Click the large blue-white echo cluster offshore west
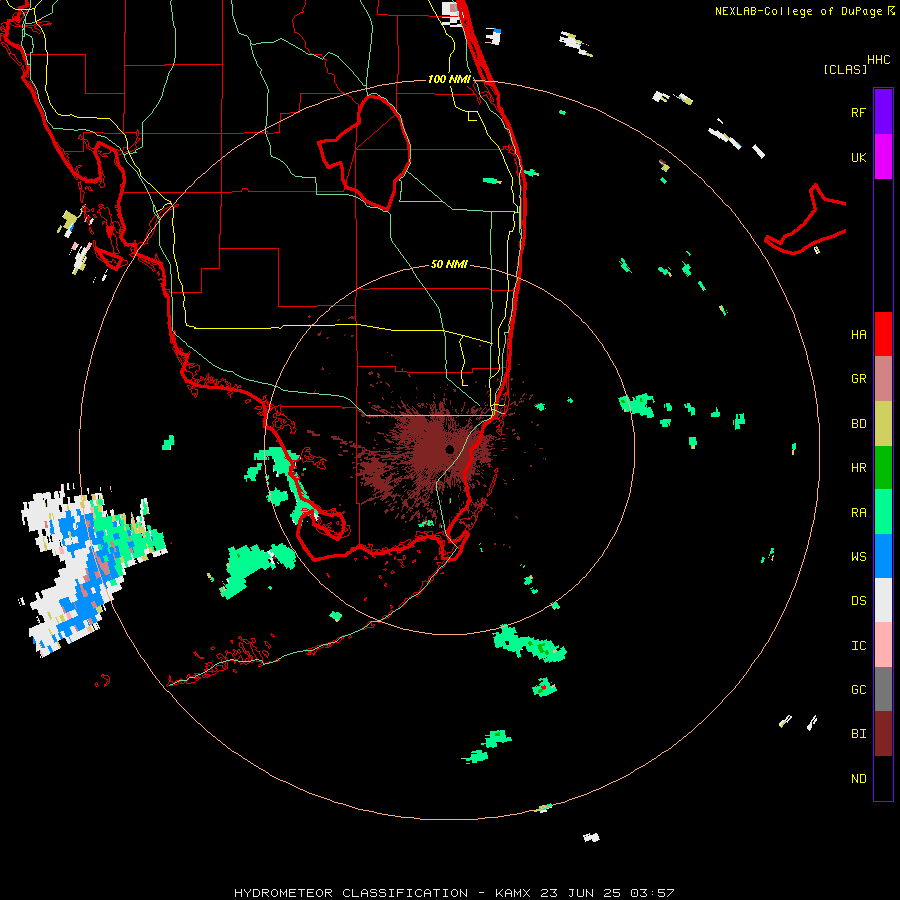The width and height of the screenshot is (900, 900). tap(92, 568)
